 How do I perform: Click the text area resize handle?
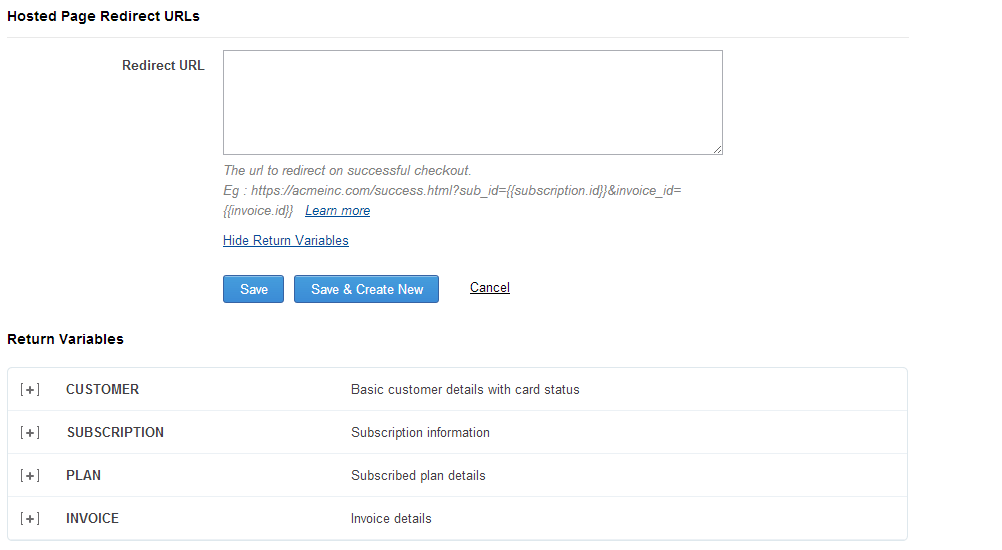717,149
